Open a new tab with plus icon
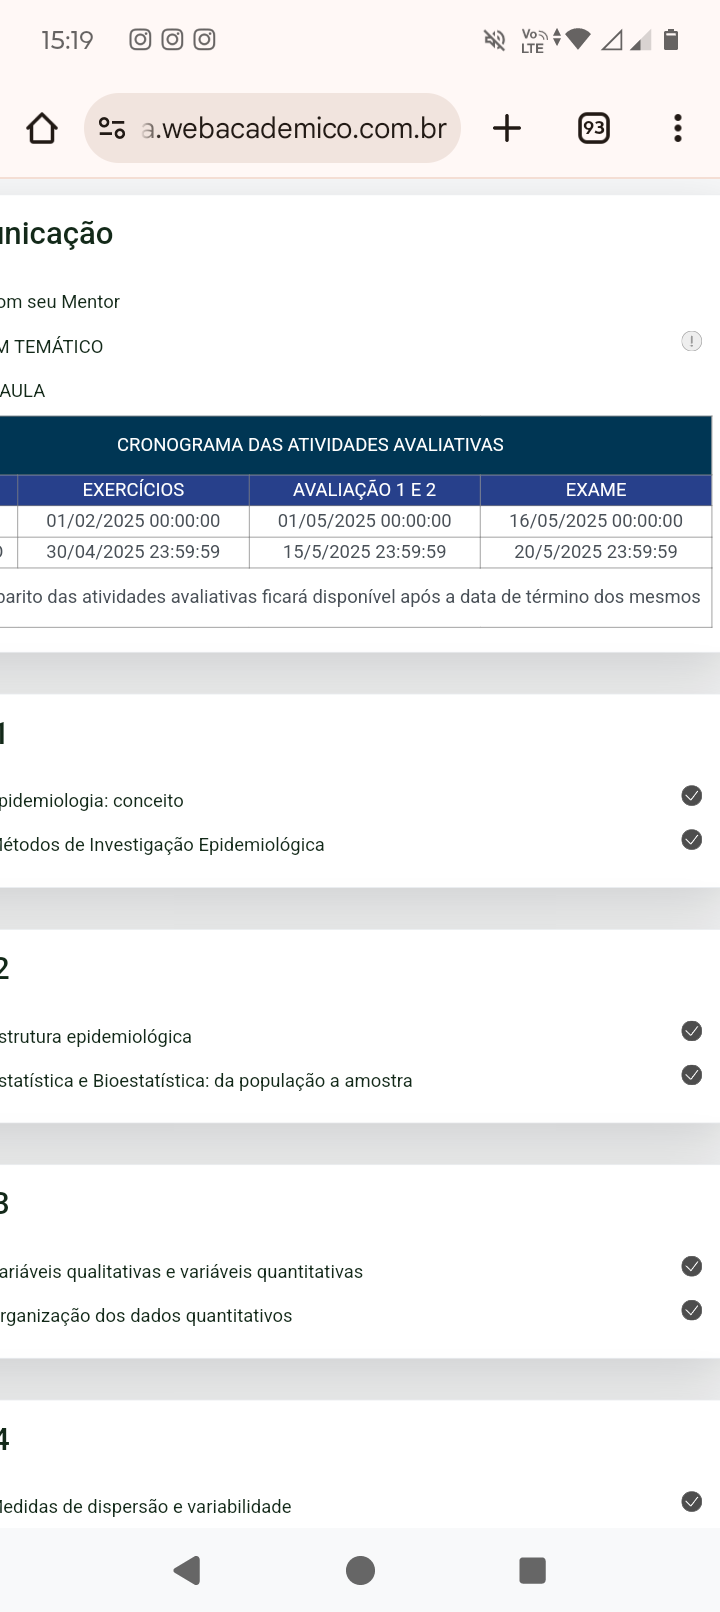Viewport: 720px width, 1612px height. pyautogui.click(x=507, y=128)
